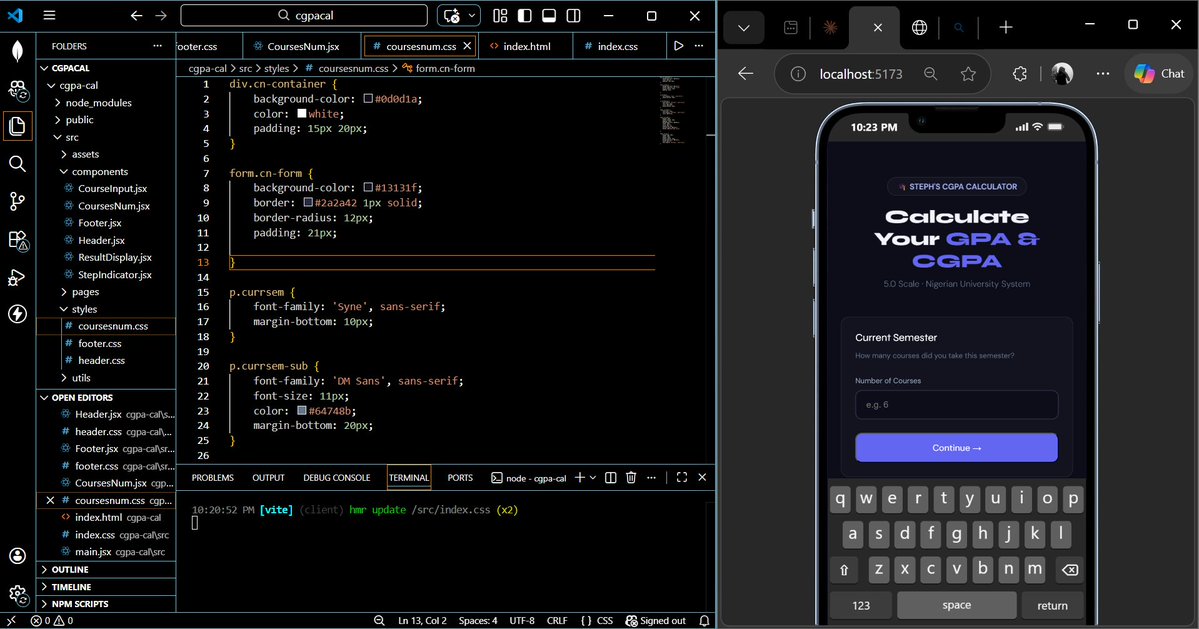This screenshot has width=1199, height=629.
Task: Run the file with the play icon
Action: click(678, 46)
